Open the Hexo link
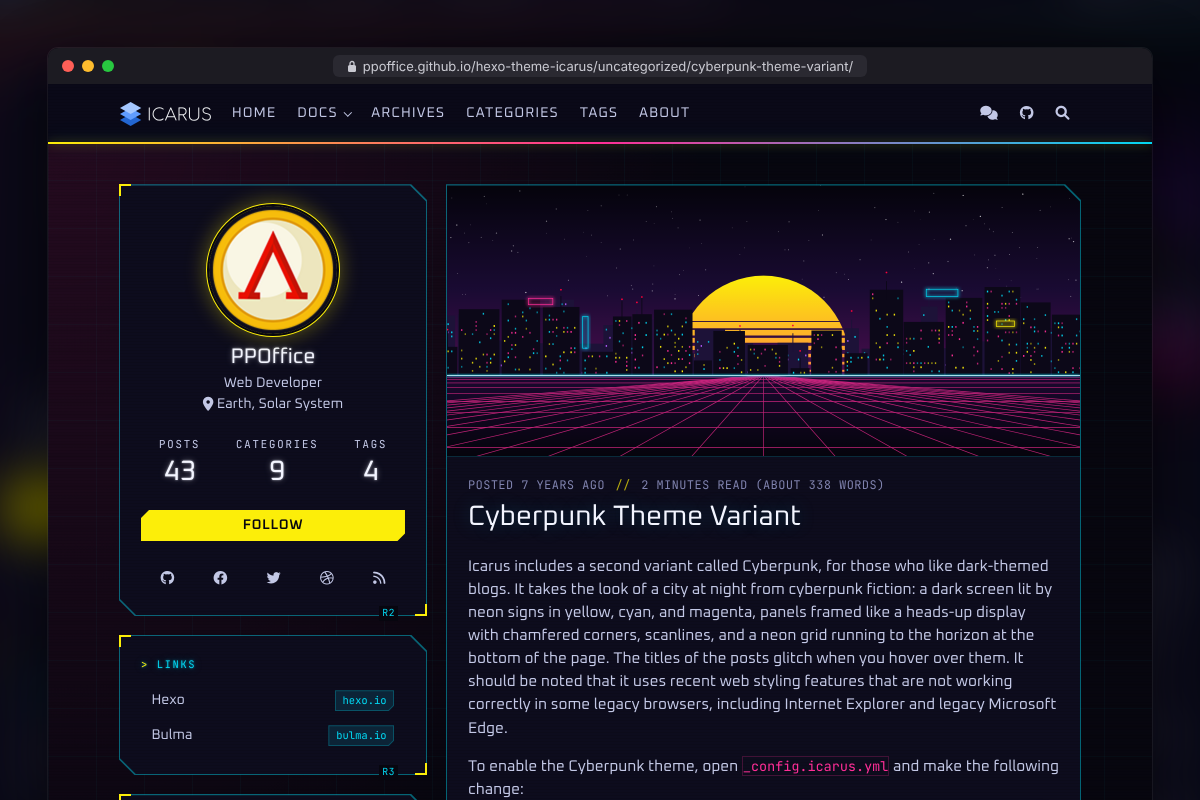The height and width of the screenshot is (800, 1200). click(x=168, y=700)
